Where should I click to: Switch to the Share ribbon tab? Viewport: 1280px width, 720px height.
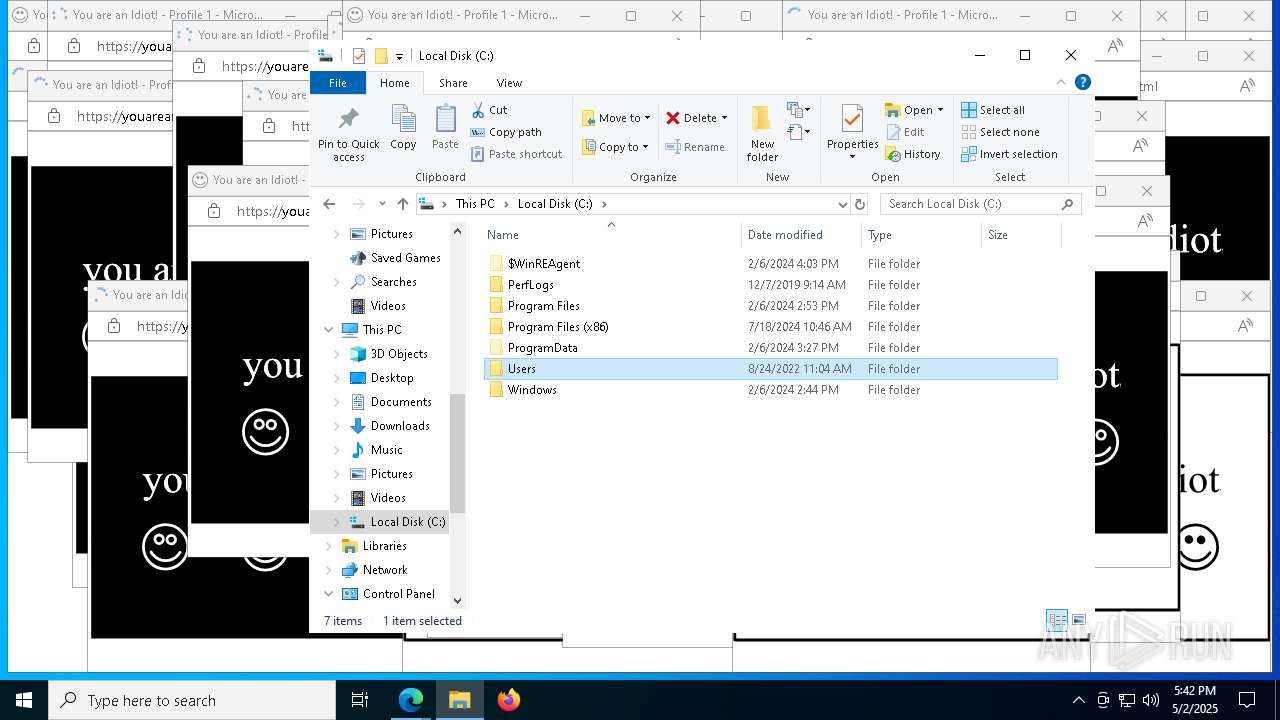tap(453, 83)
